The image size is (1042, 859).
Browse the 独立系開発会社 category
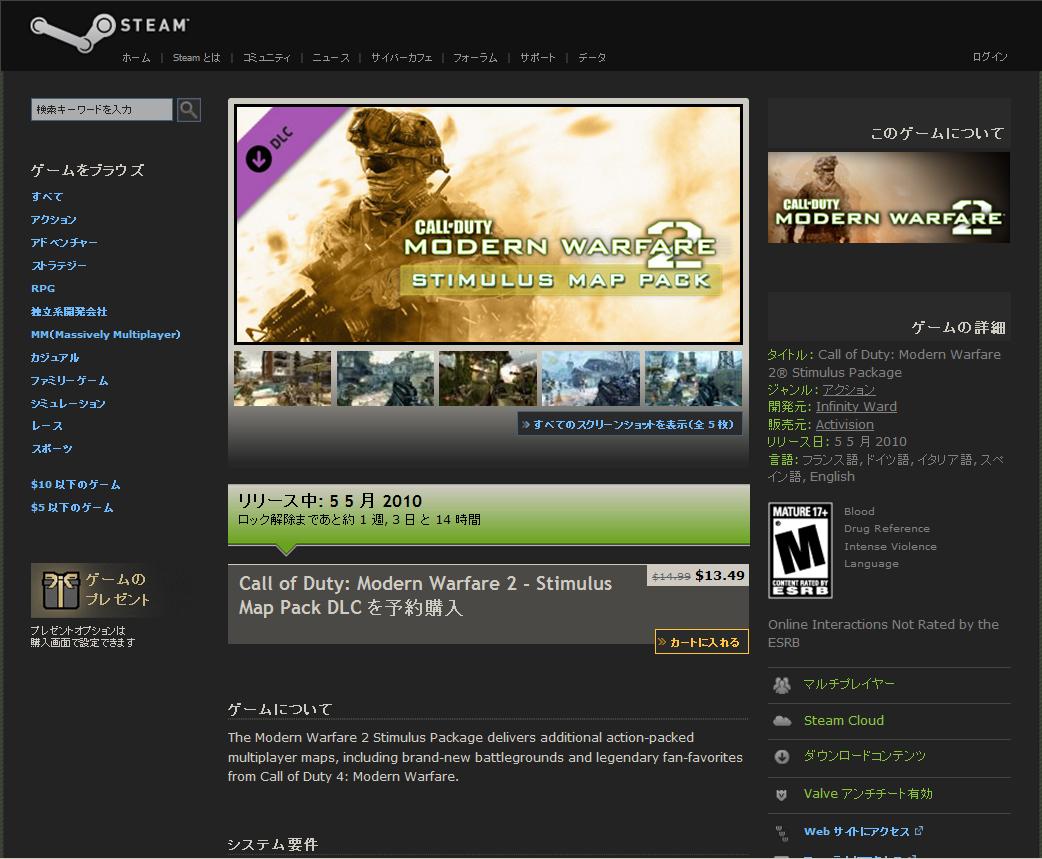click(x=69, y=312)
